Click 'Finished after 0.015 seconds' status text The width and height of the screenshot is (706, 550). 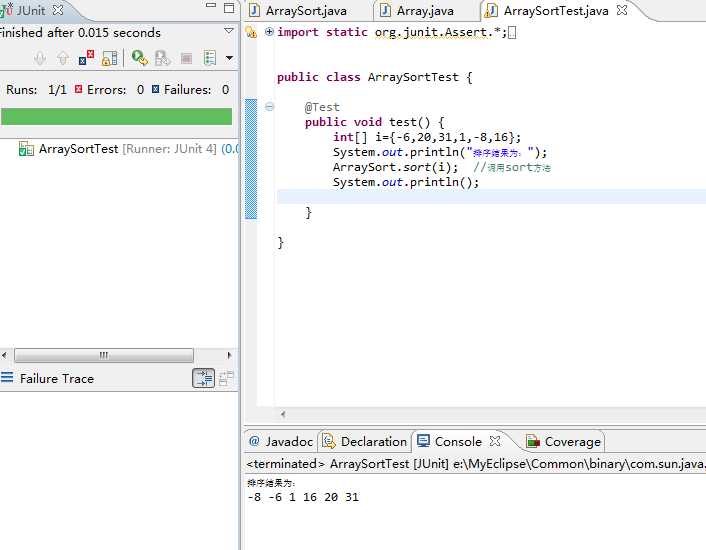(80, 33)
